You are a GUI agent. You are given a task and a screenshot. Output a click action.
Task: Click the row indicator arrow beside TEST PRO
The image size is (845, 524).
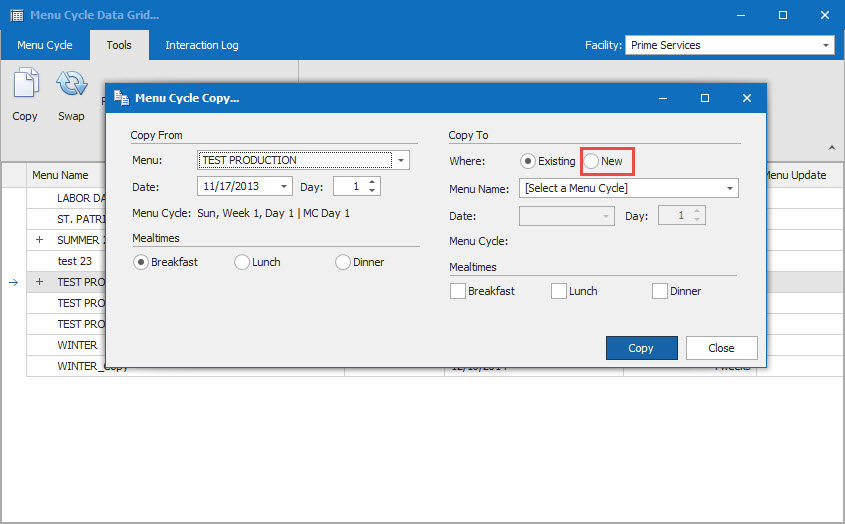(x=13, y=282)
